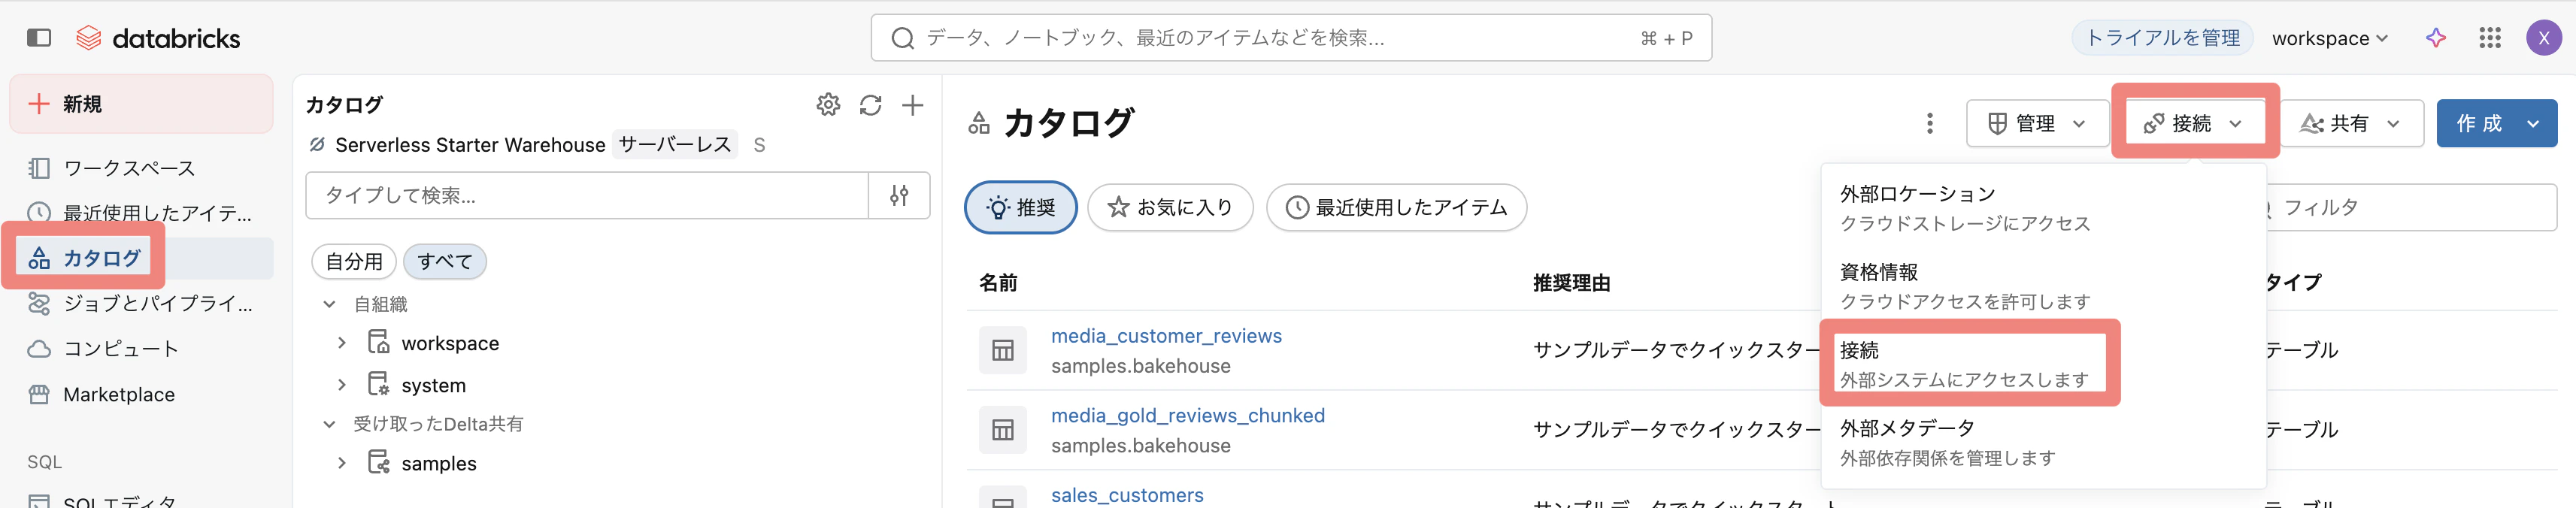Toggle the 接続 dropdown button
Image resolution: width=2576 pixels, height=508 pixels.
point(2194,123)
